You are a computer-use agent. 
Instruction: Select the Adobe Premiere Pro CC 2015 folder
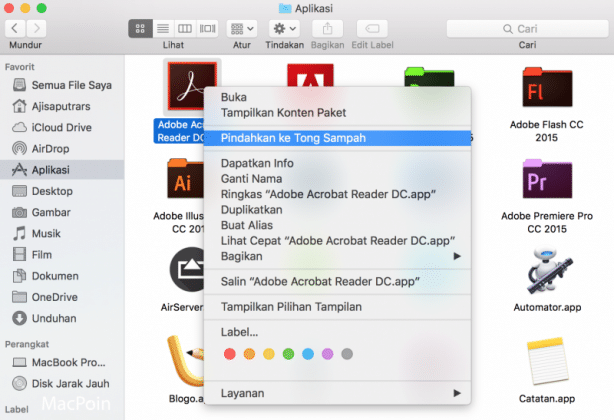547,179
